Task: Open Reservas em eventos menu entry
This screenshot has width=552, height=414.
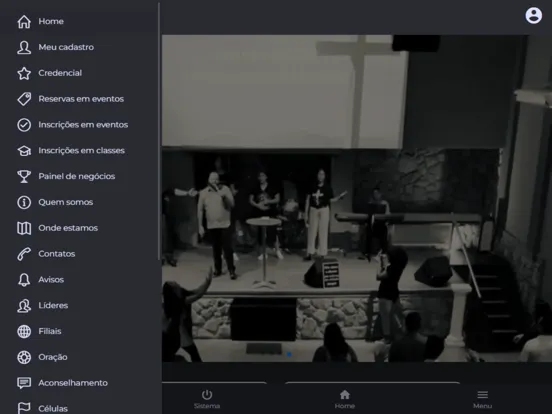Action: [81, 99]
